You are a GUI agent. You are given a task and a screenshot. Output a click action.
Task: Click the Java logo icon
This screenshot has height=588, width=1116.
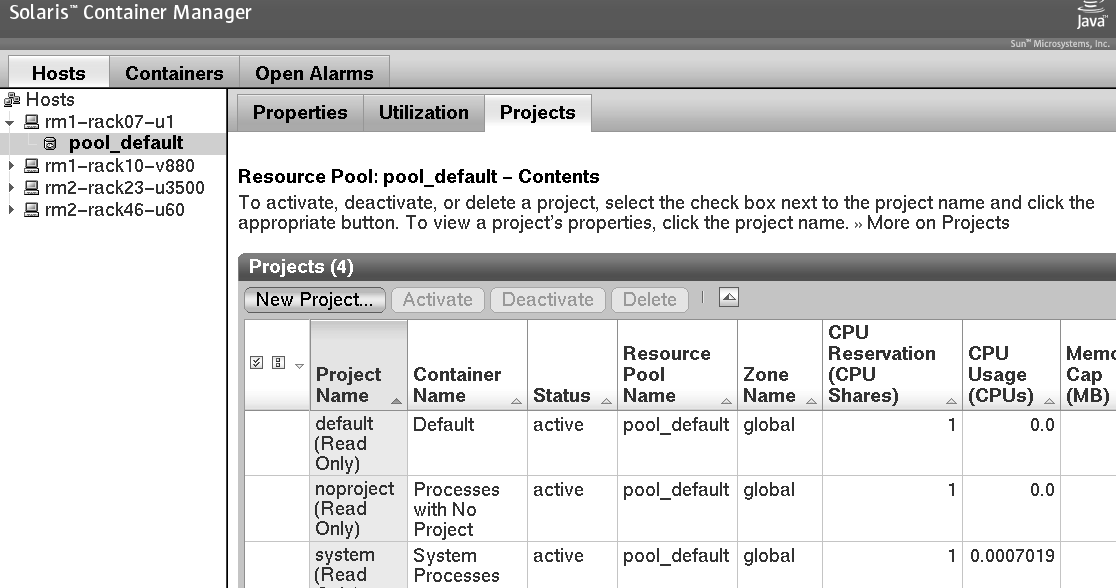pos(1091,14)
